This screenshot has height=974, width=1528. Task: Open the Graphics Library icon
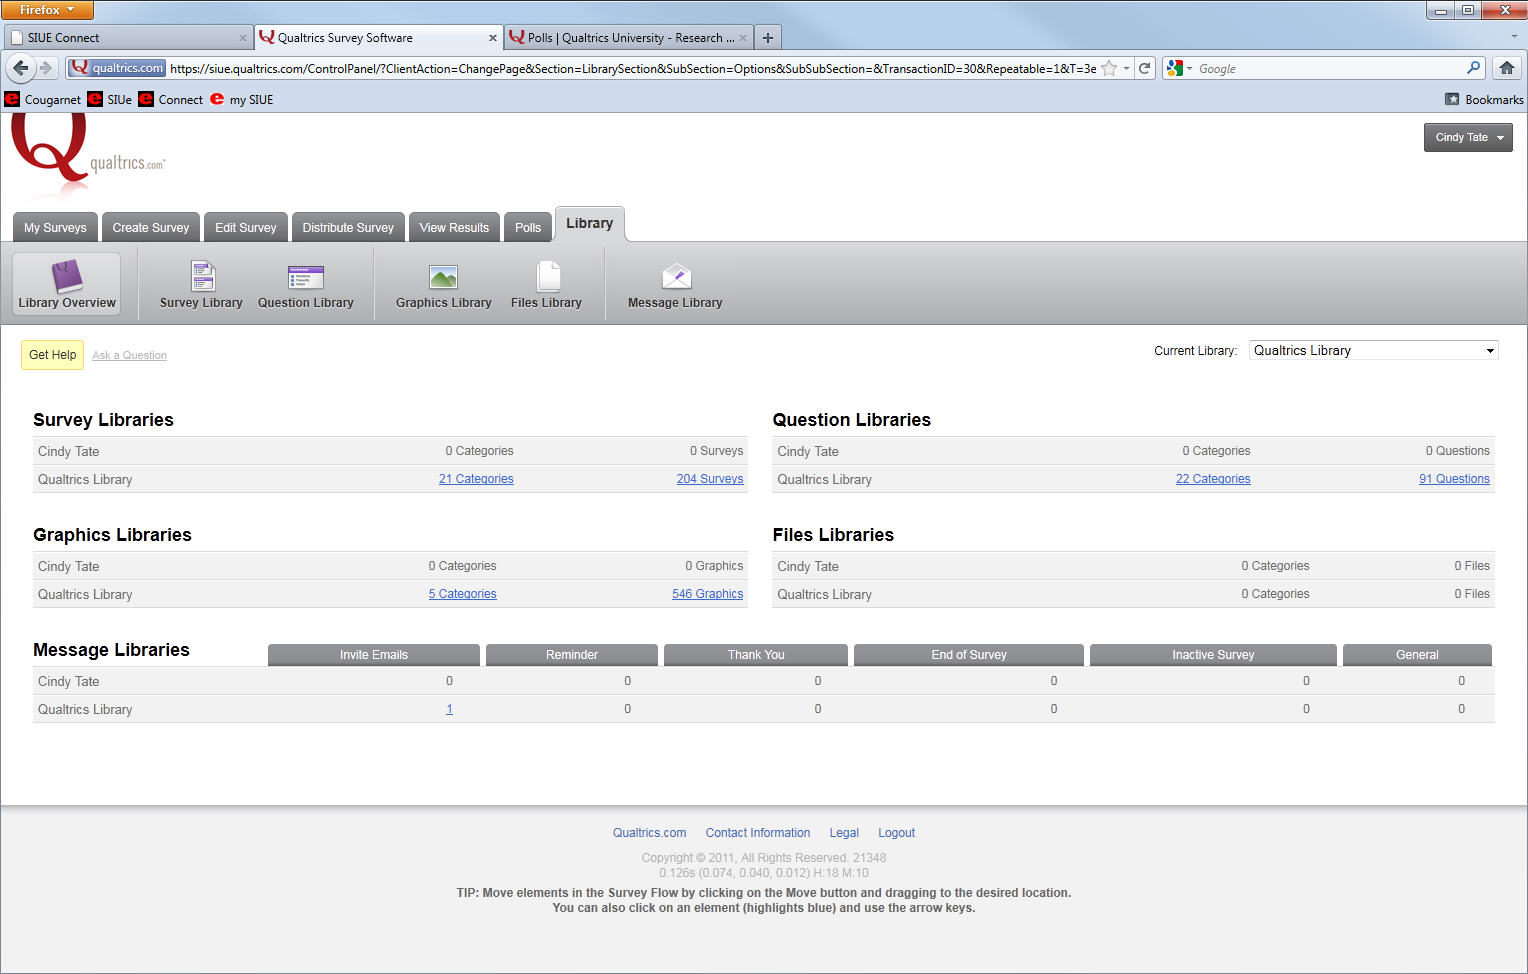[443, 276]
